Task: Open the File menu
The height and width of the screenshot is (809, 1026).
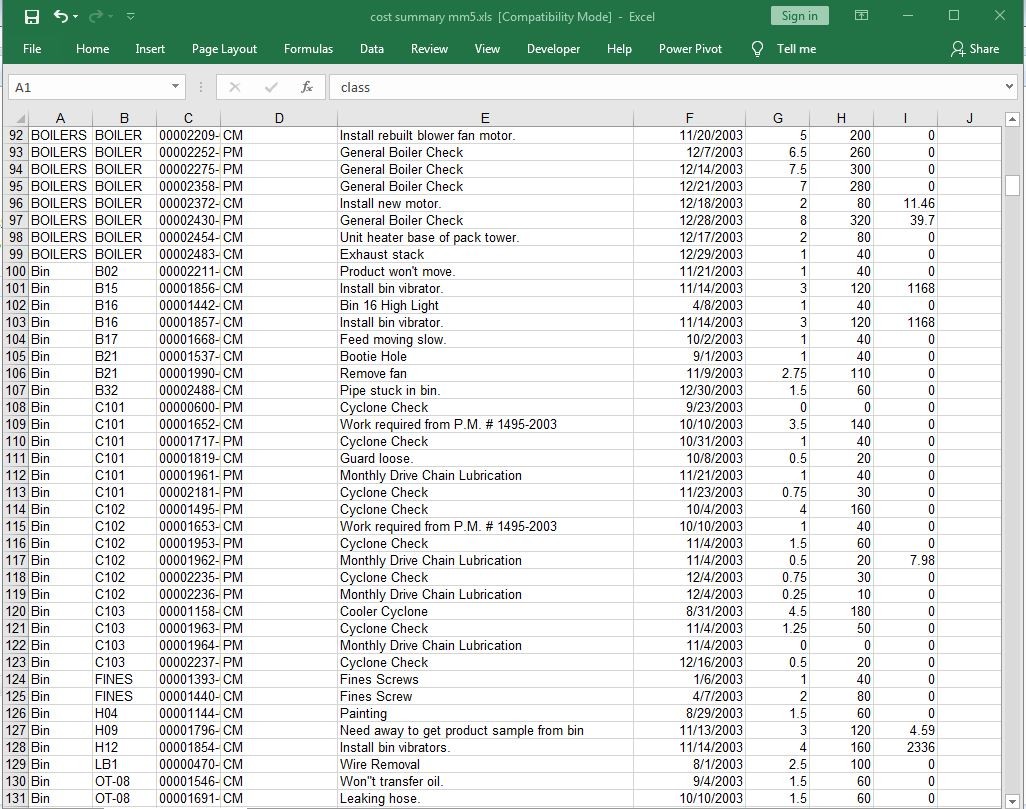Action: [32, 48]
